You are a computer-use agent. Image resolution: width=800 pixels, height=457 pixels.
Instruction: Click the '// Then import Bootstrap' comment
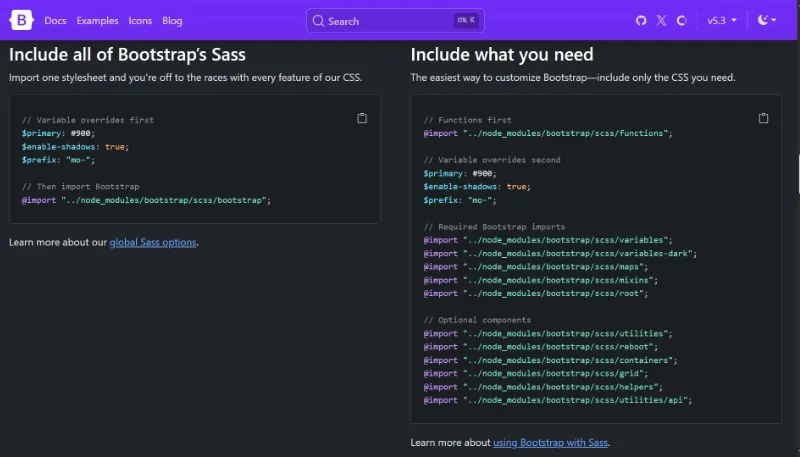point(81,187)
